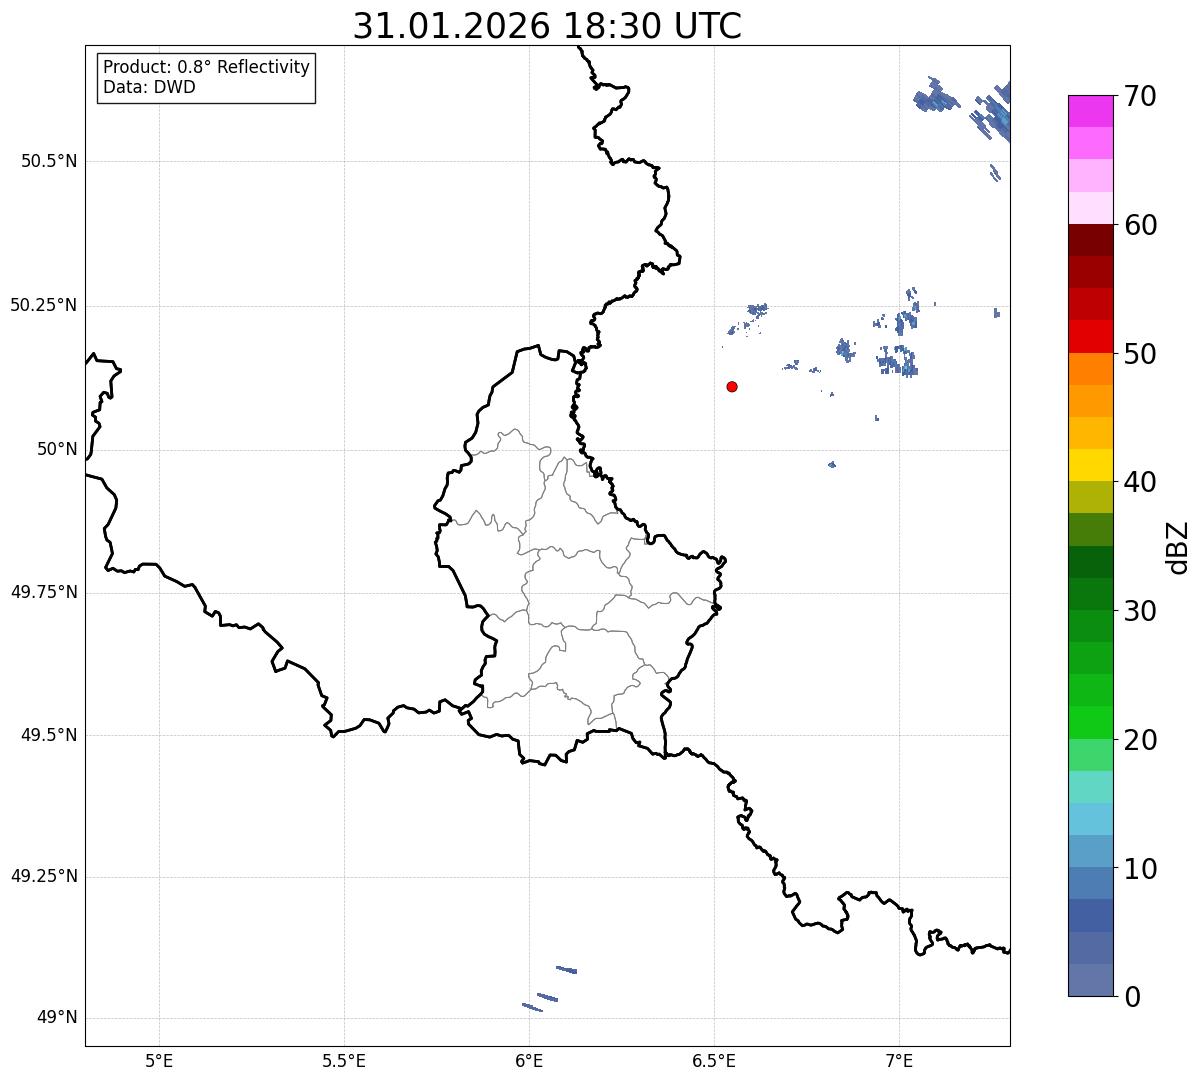
Task: Pick the dark orange segment just below 50
Action: tap(1090, 369)
